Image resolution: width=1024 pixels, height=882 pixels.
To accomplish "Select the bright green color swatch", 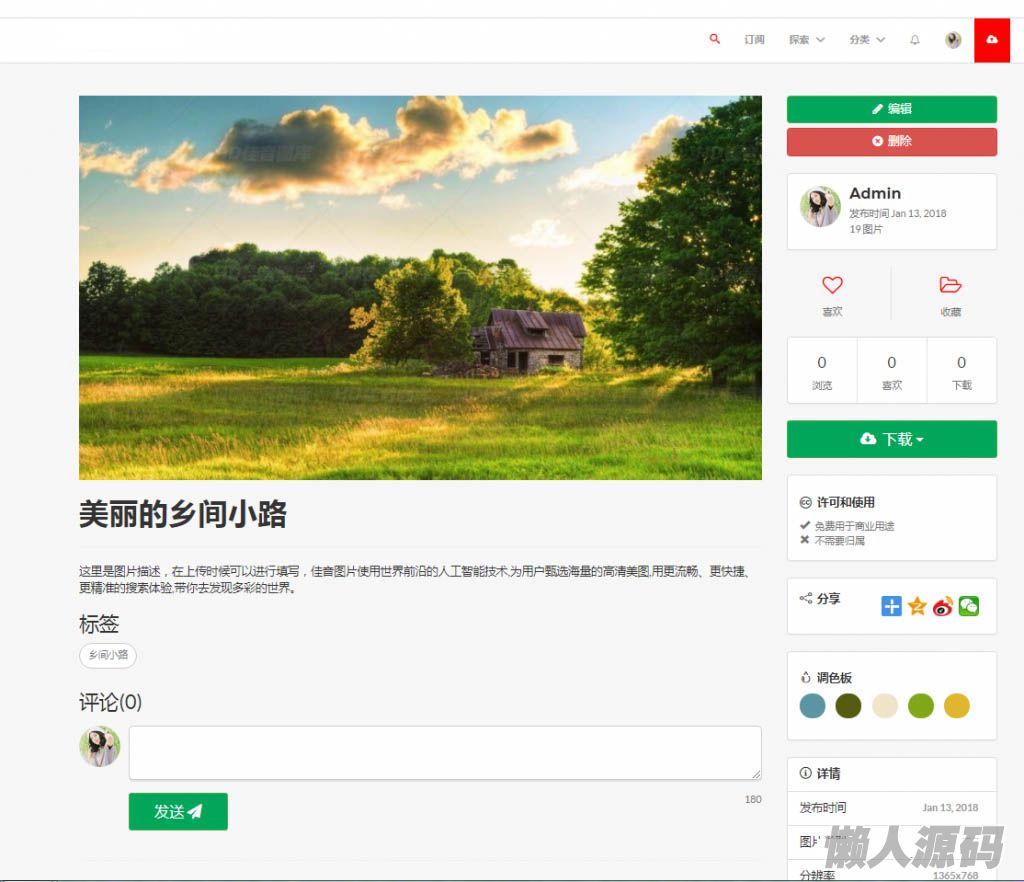I will pos(921,706).
